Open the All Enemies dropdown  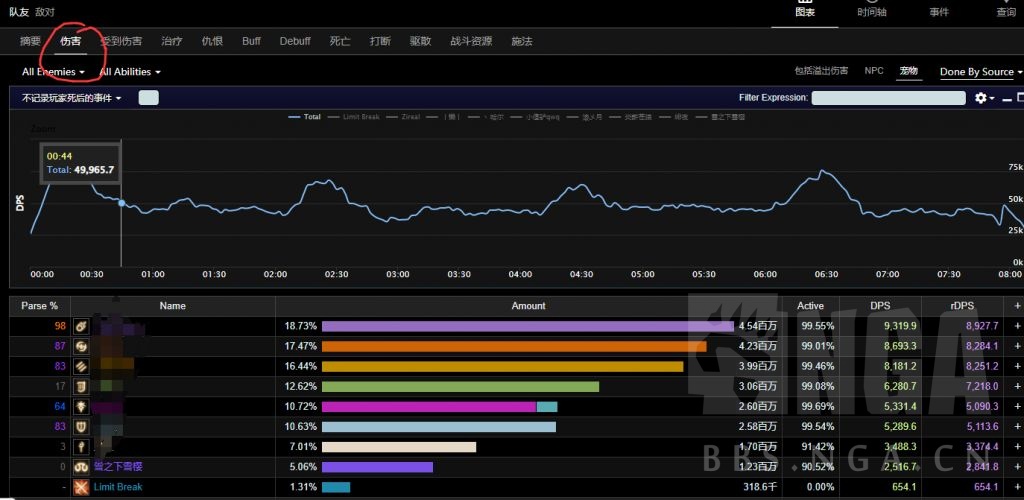pyautogui.click(x=53, y=72)
